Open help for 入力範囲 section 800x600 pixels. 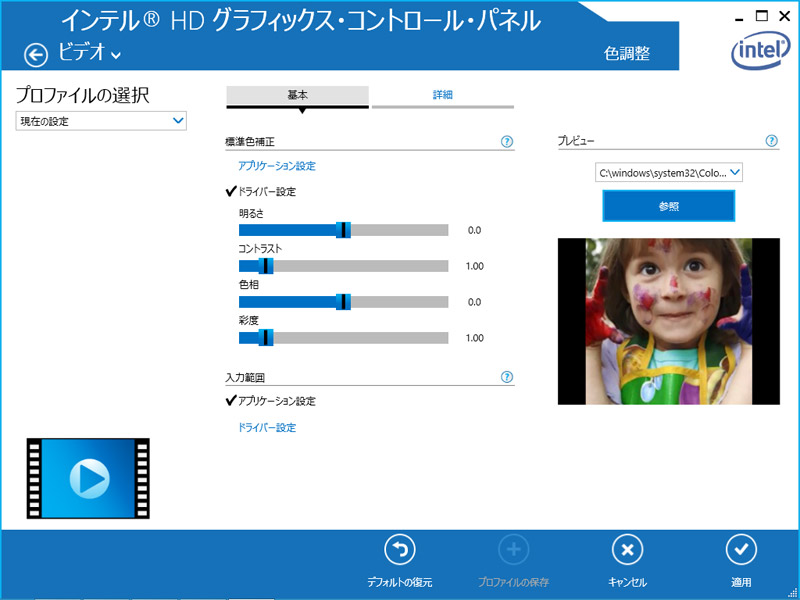[x=507, y=378]
